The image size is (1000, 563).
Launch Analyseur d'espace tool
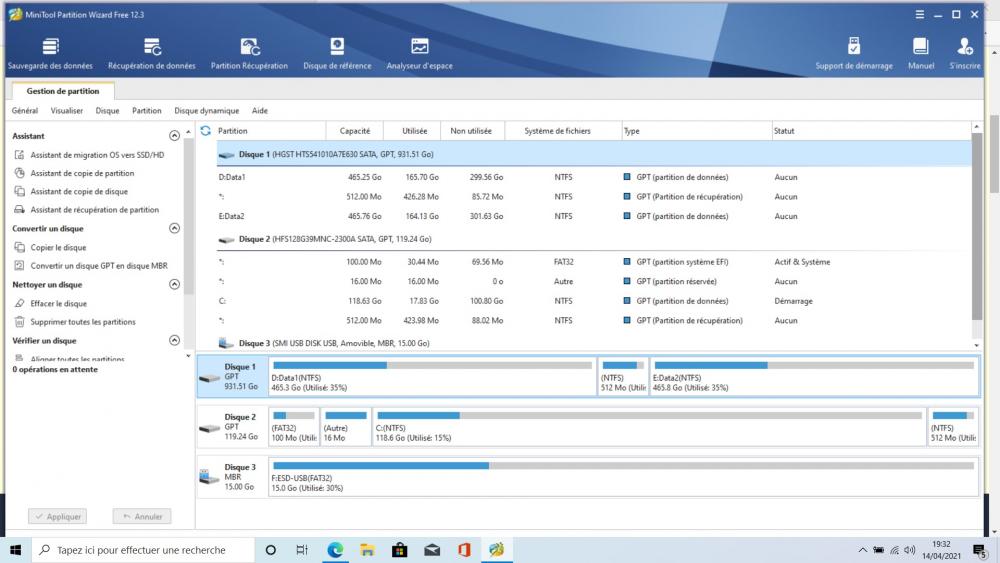pos(420,54)
